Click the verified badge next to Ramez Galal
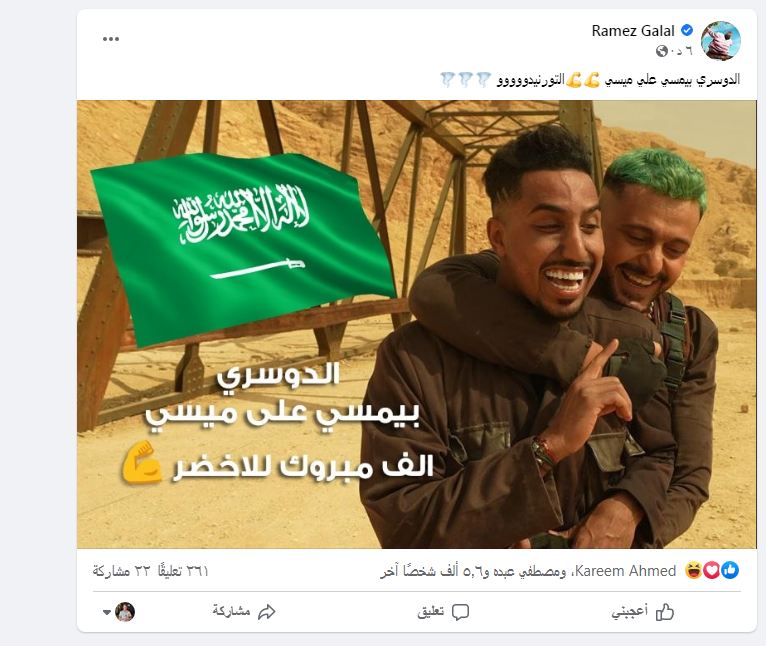This screenshot has height=646, width=766. [x=686, y=30]
